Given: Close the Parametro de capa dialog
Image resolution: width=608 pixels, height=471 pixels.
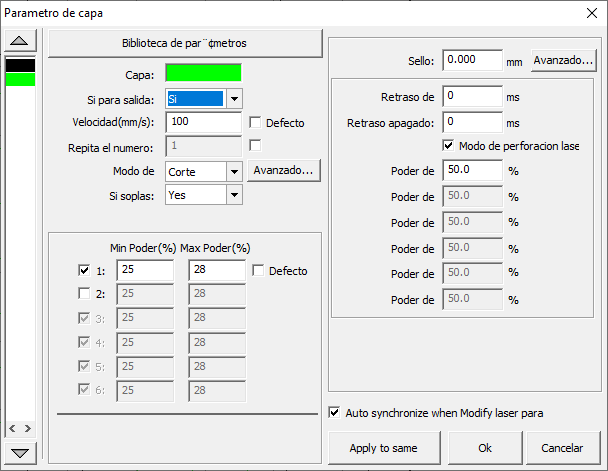Looking at the screenshot, I should point(586,13).
